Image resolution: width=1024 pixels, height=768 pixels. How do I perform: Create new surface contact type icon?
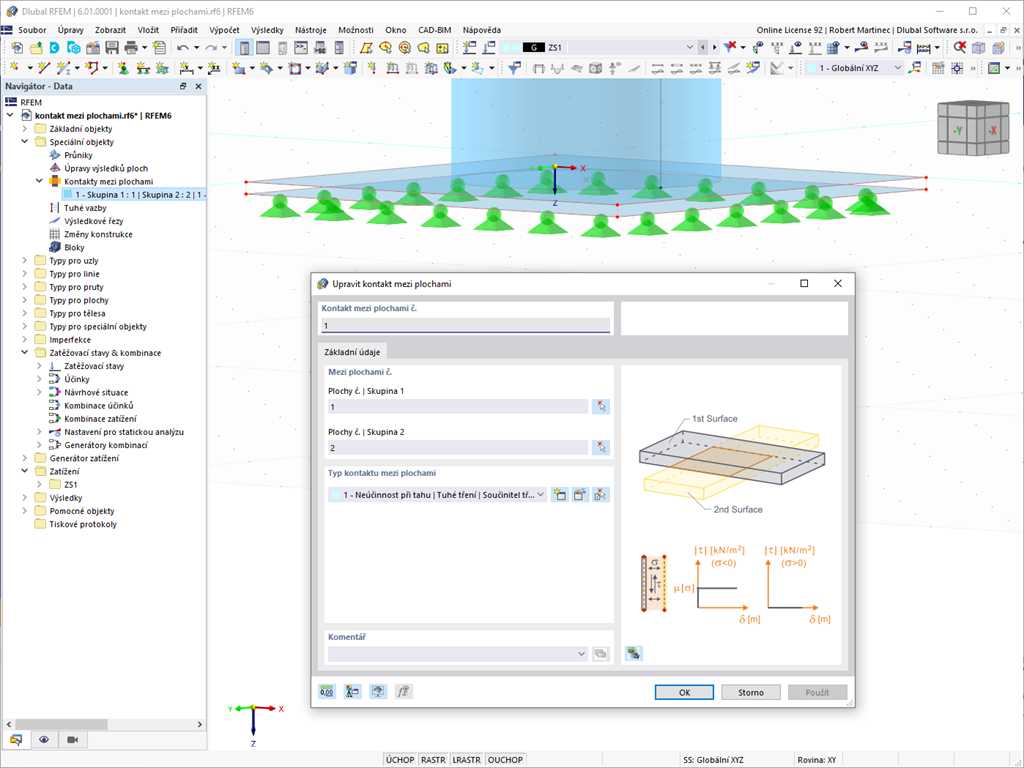point(560,494)
